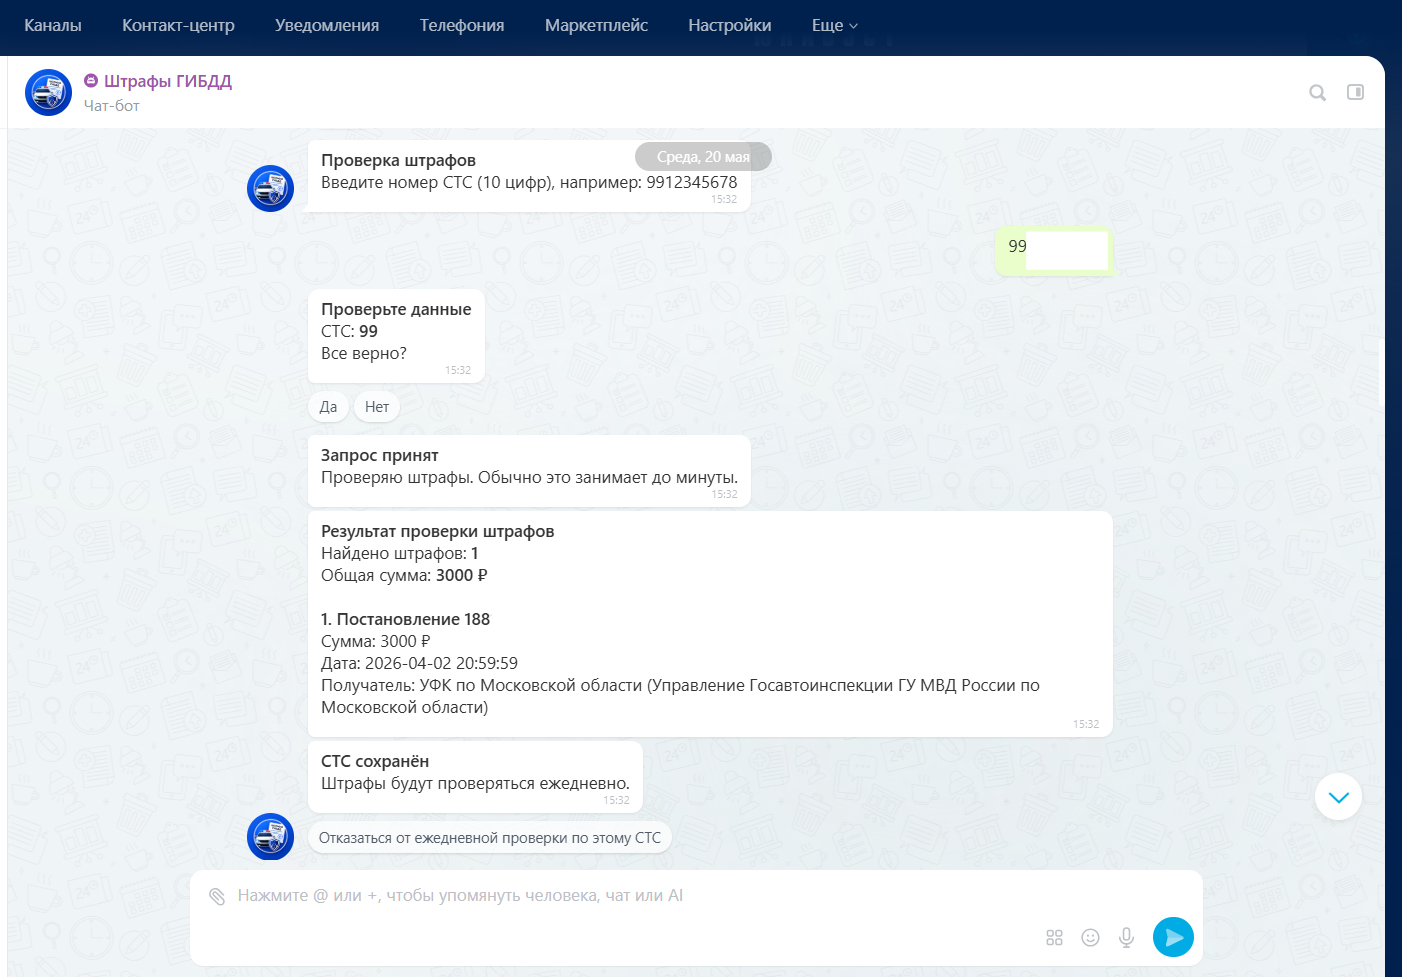Click the Запрос принят message heading

(380, 455)
